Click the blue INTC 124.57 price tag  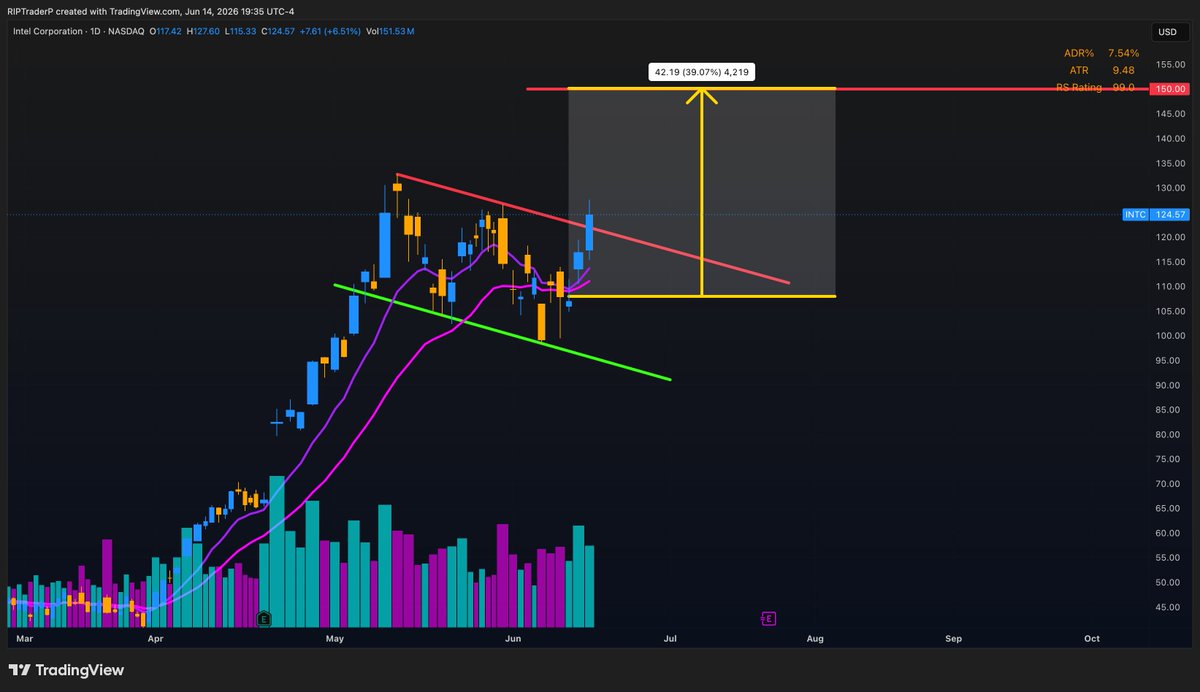pos(1156,214)
